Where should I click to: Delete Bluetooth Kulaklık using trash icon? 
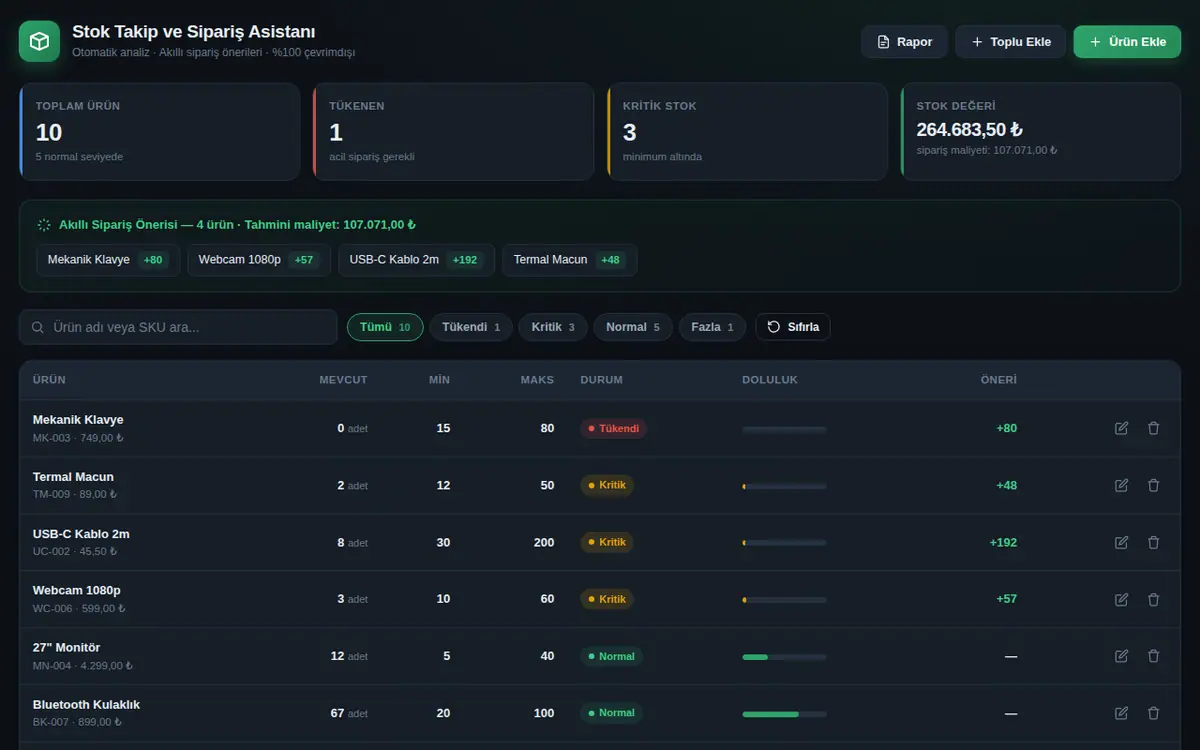pos(1154,713)
